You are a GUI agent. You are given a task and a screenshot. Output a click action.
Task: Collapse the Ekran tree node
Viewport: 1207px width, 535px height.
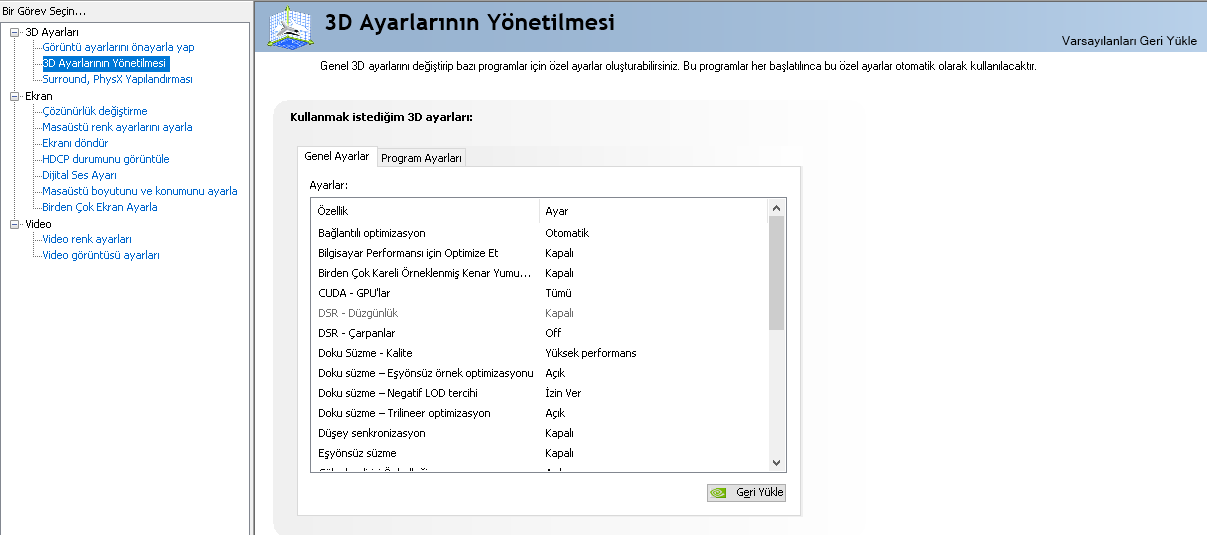[14, 96]
